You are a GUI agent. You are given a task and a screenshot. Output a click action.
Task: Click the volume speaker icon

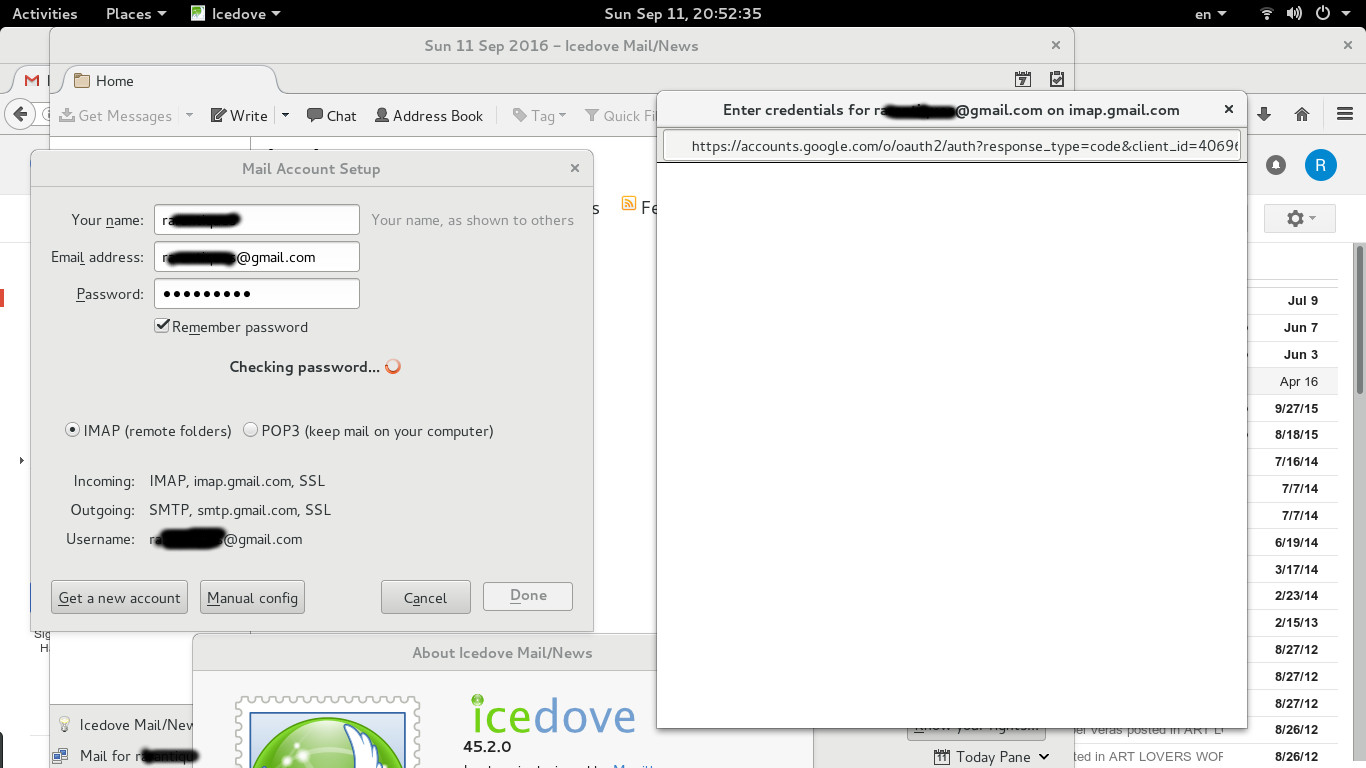coord(1294,14)
